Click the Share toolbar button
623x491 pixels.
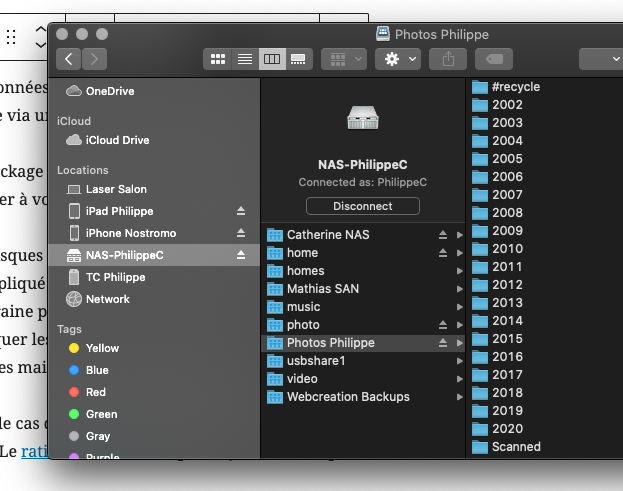point(448,59)
